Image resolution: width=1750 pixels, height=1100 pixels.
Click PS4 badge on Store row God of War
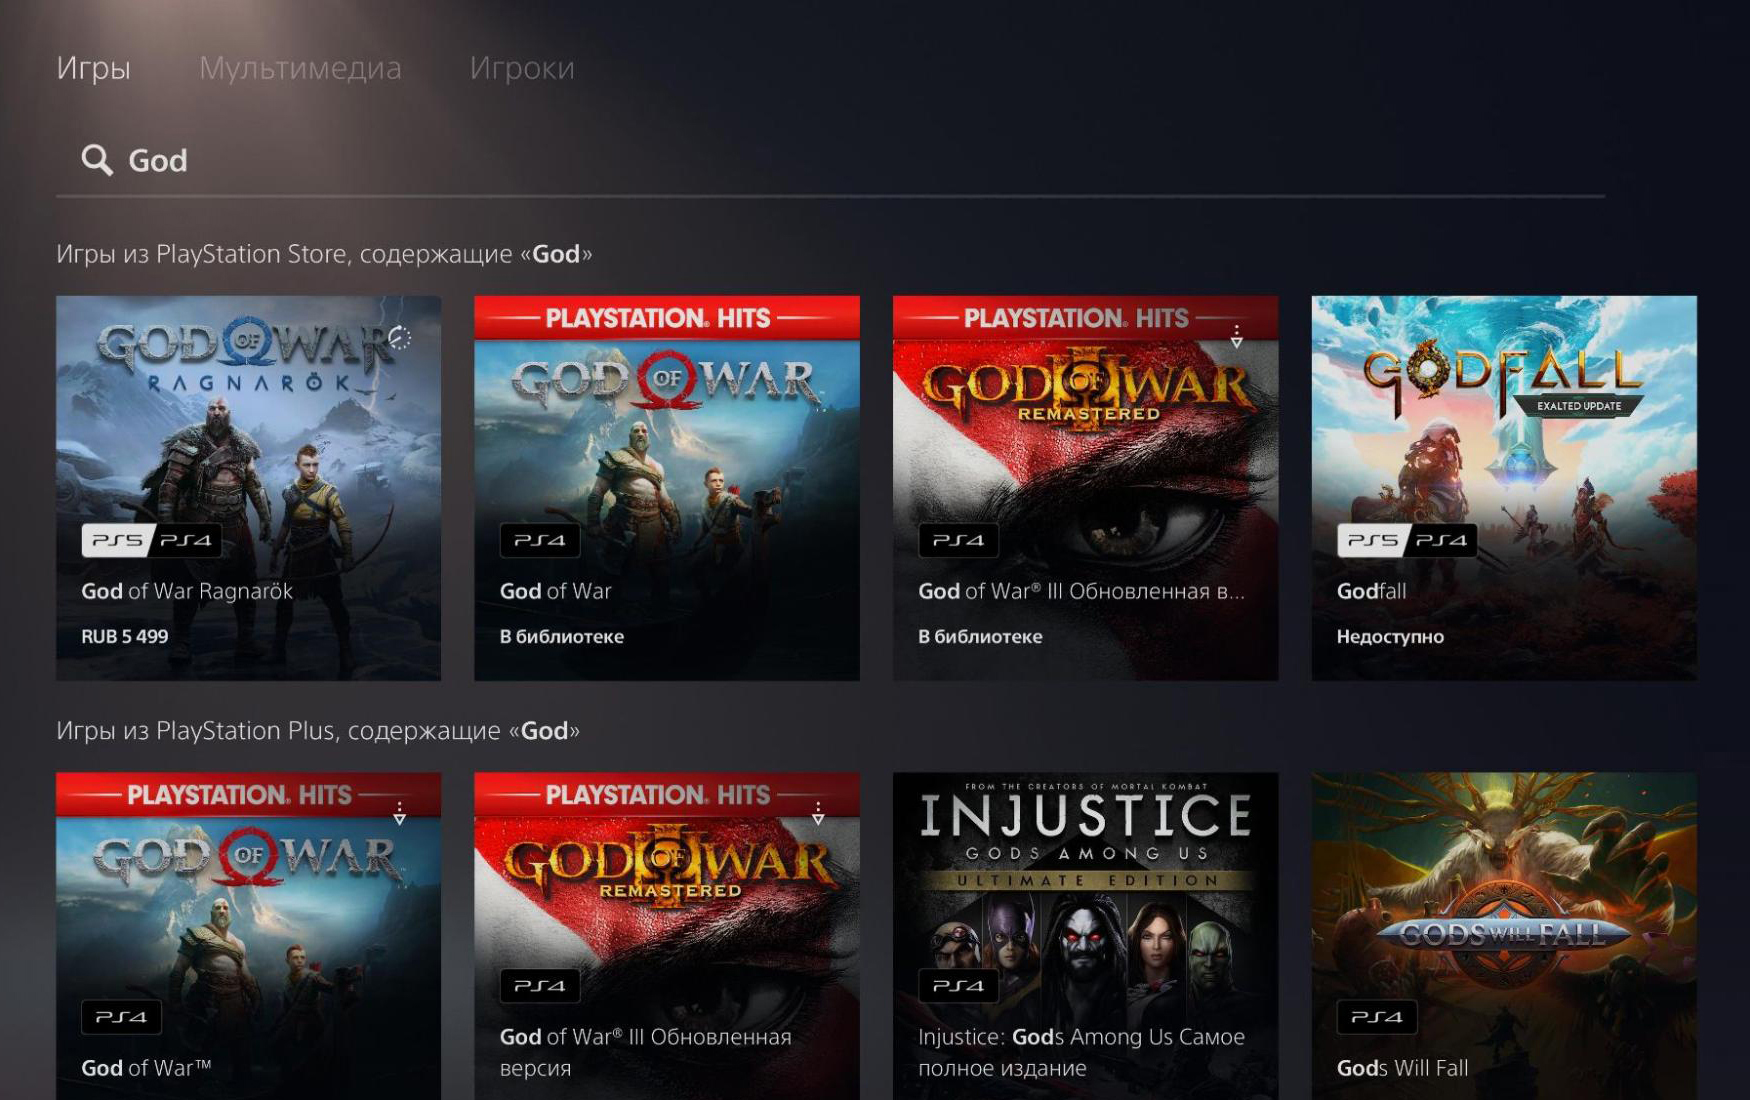[540, 540]
